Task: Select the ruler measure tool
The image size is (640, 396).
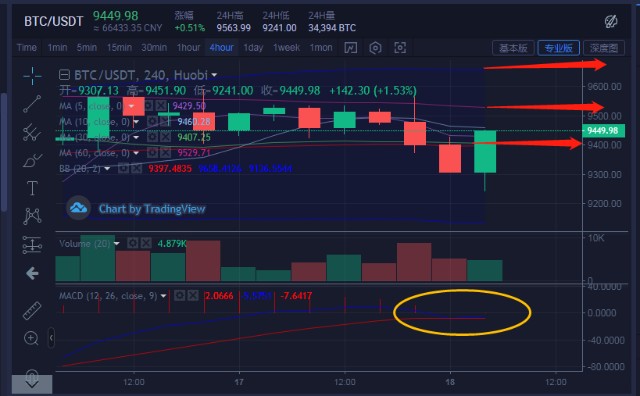Action: (x=32, y=311)
